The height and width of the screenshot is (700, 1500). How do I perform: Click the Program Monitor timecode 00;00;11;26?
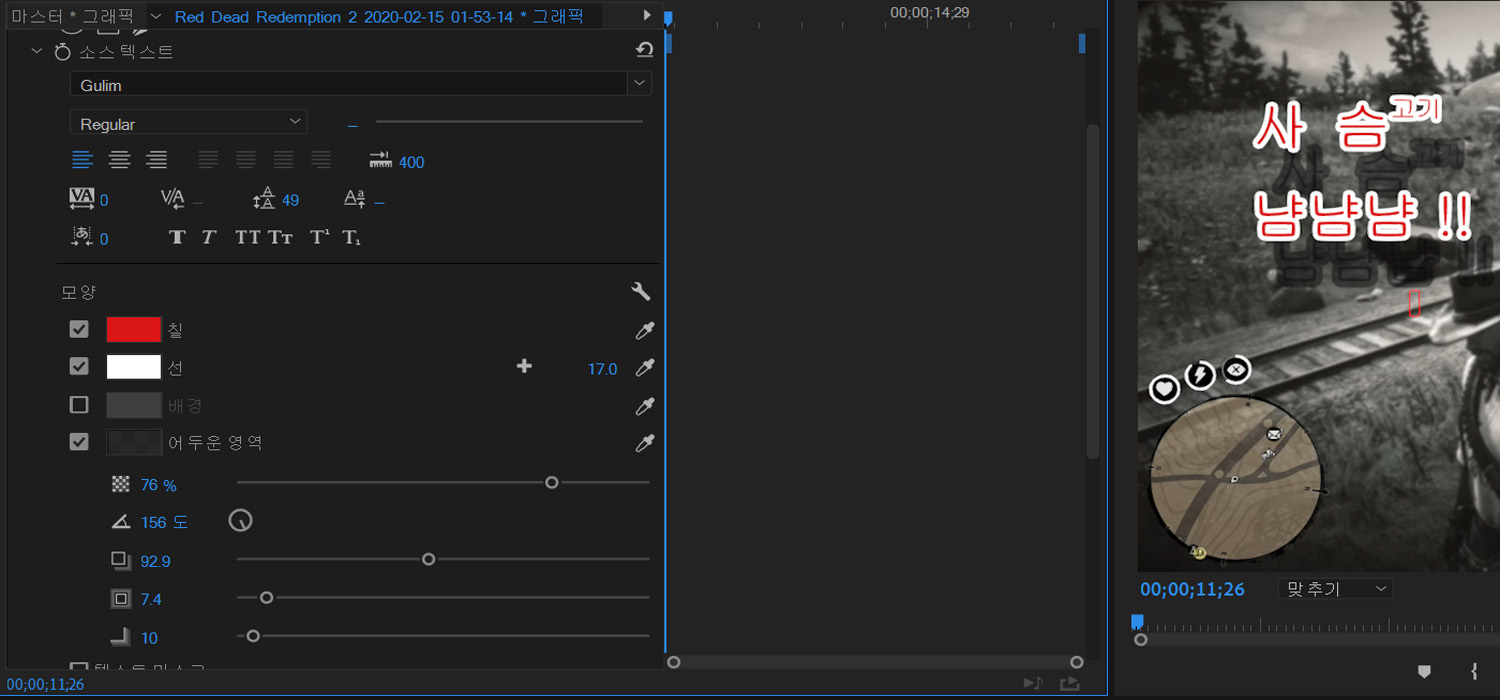1192,589
